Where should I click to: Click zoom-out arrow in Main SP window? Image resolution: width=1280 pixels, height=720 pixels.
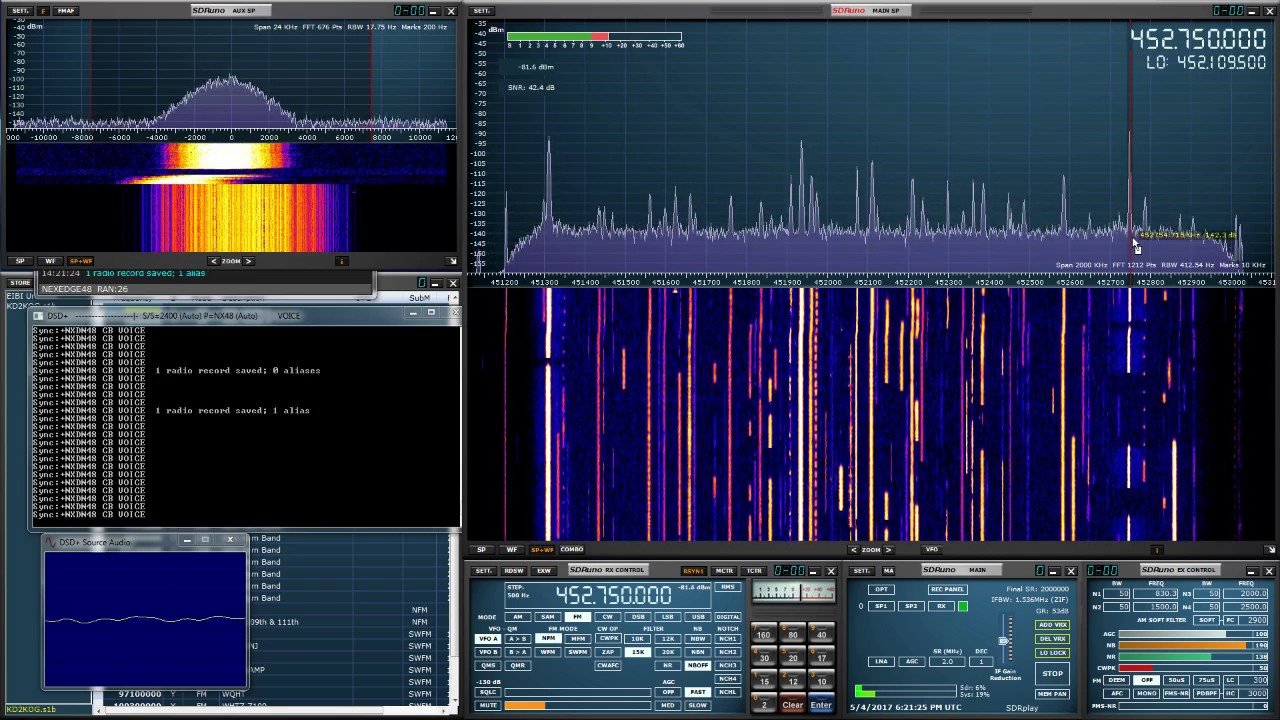(x=853, y=549)
